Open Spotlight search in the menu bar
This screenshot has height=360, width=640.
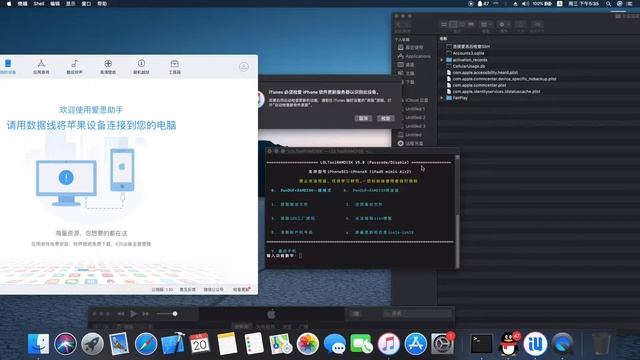pos(608,4)
